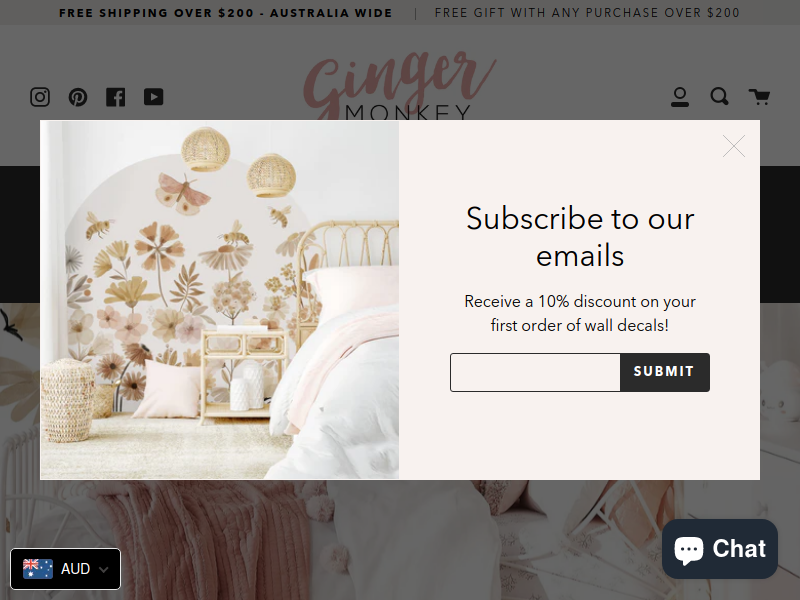Open the Shopify Chat widget
This screenshot has height=600, width=800.
(720, 549)
